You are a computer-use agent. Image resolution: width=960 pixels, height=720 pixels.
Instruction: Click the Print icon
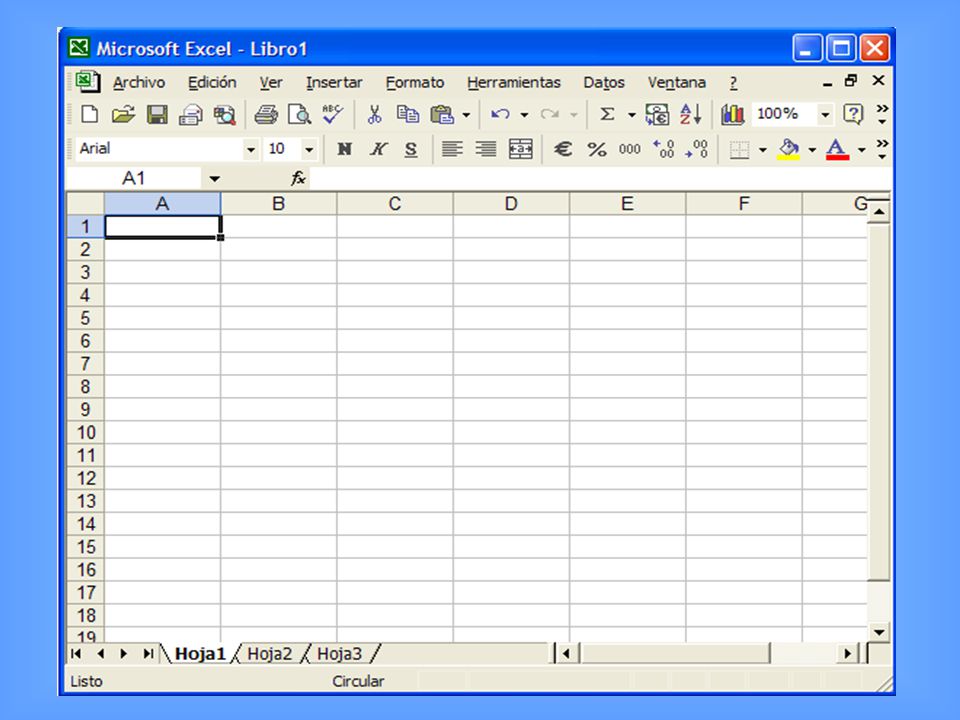click(266, 114)
